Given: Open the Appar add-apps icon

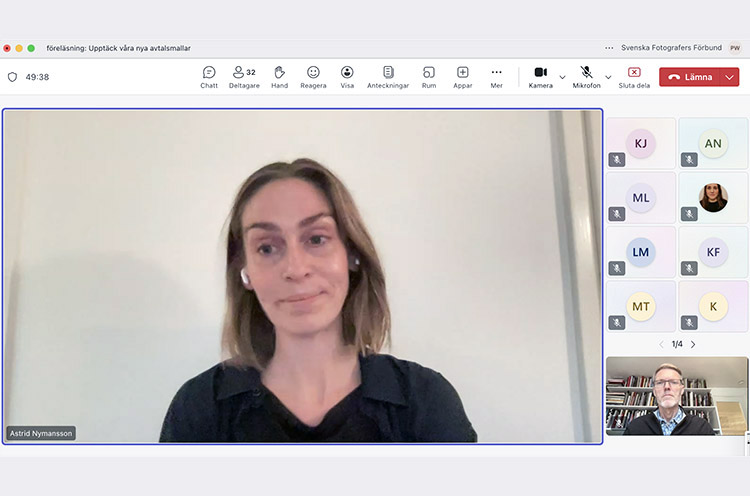Looking at the screenshot, I should 463,77.
